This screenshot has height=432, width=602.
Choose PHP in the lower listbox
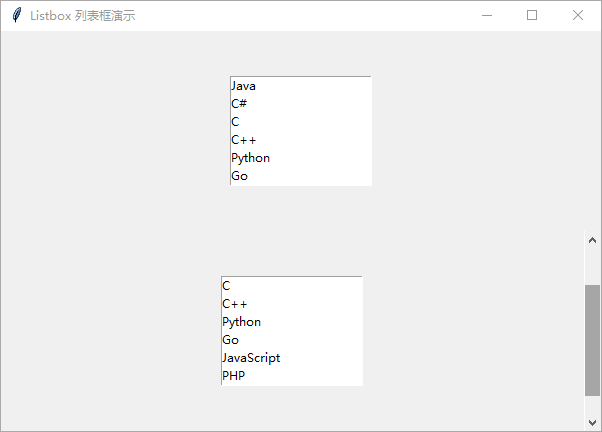tap(292, 376)
